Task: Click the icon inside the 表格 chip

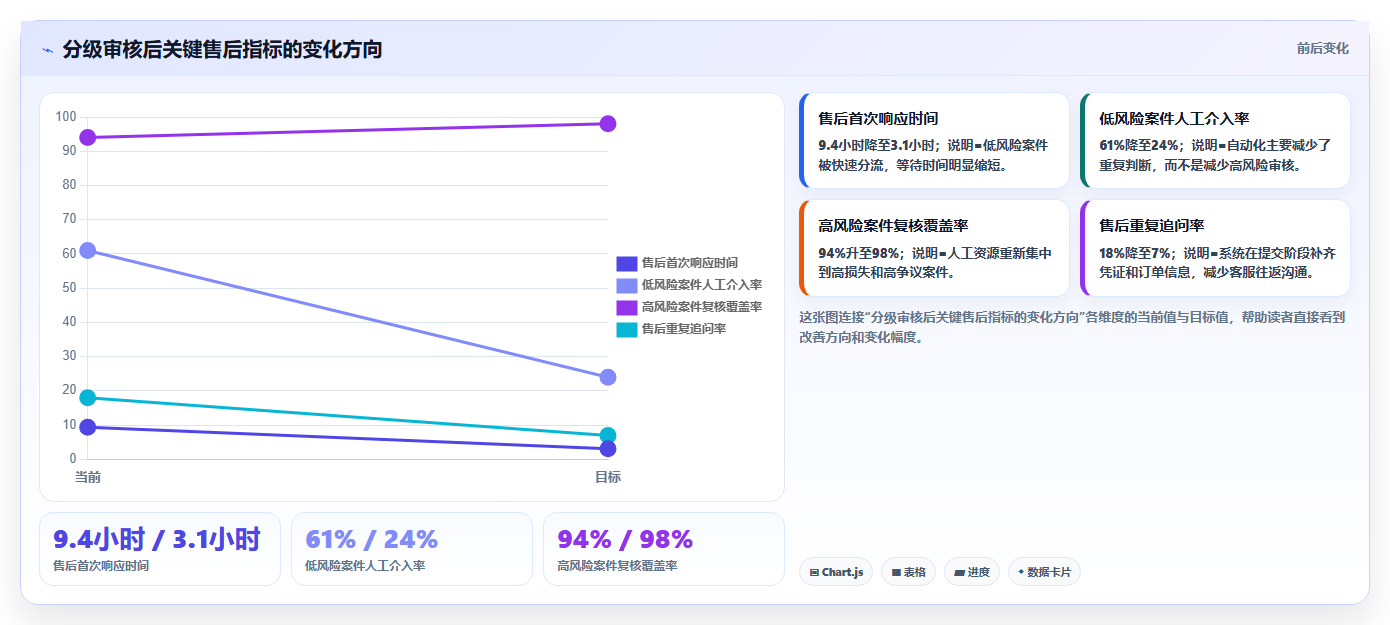Action: coord(896,573)
